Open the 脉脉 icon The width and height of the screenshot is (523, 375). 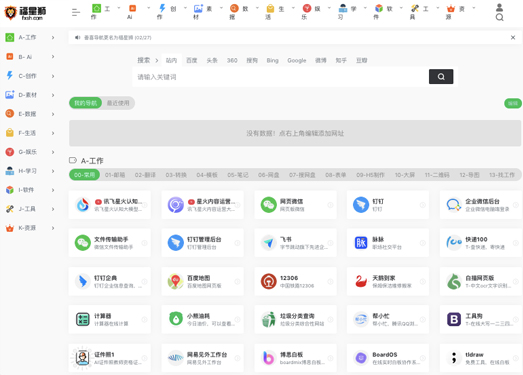tap(361, 243)
